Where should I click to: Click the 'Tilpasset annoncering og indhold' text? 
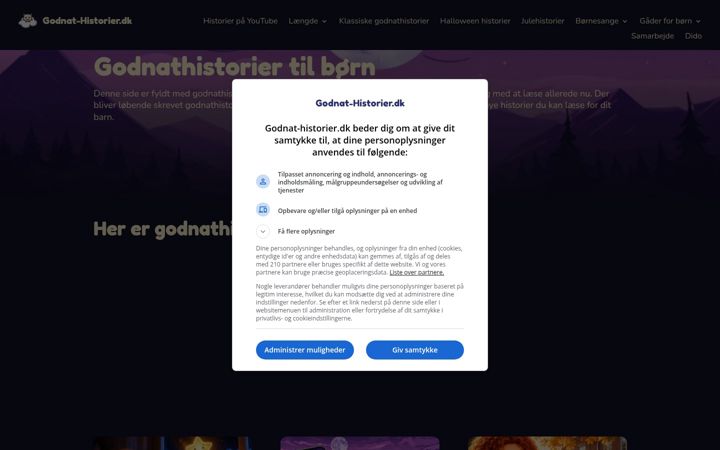360,182
